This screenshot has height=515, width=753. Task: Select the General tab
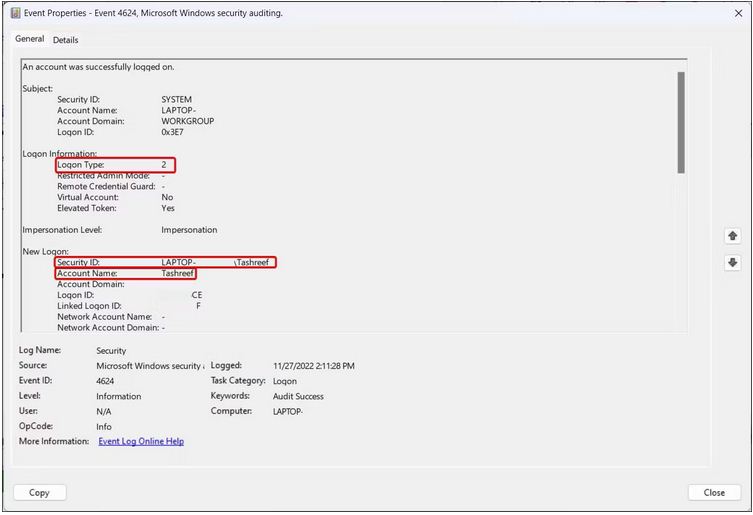[29, 39]
